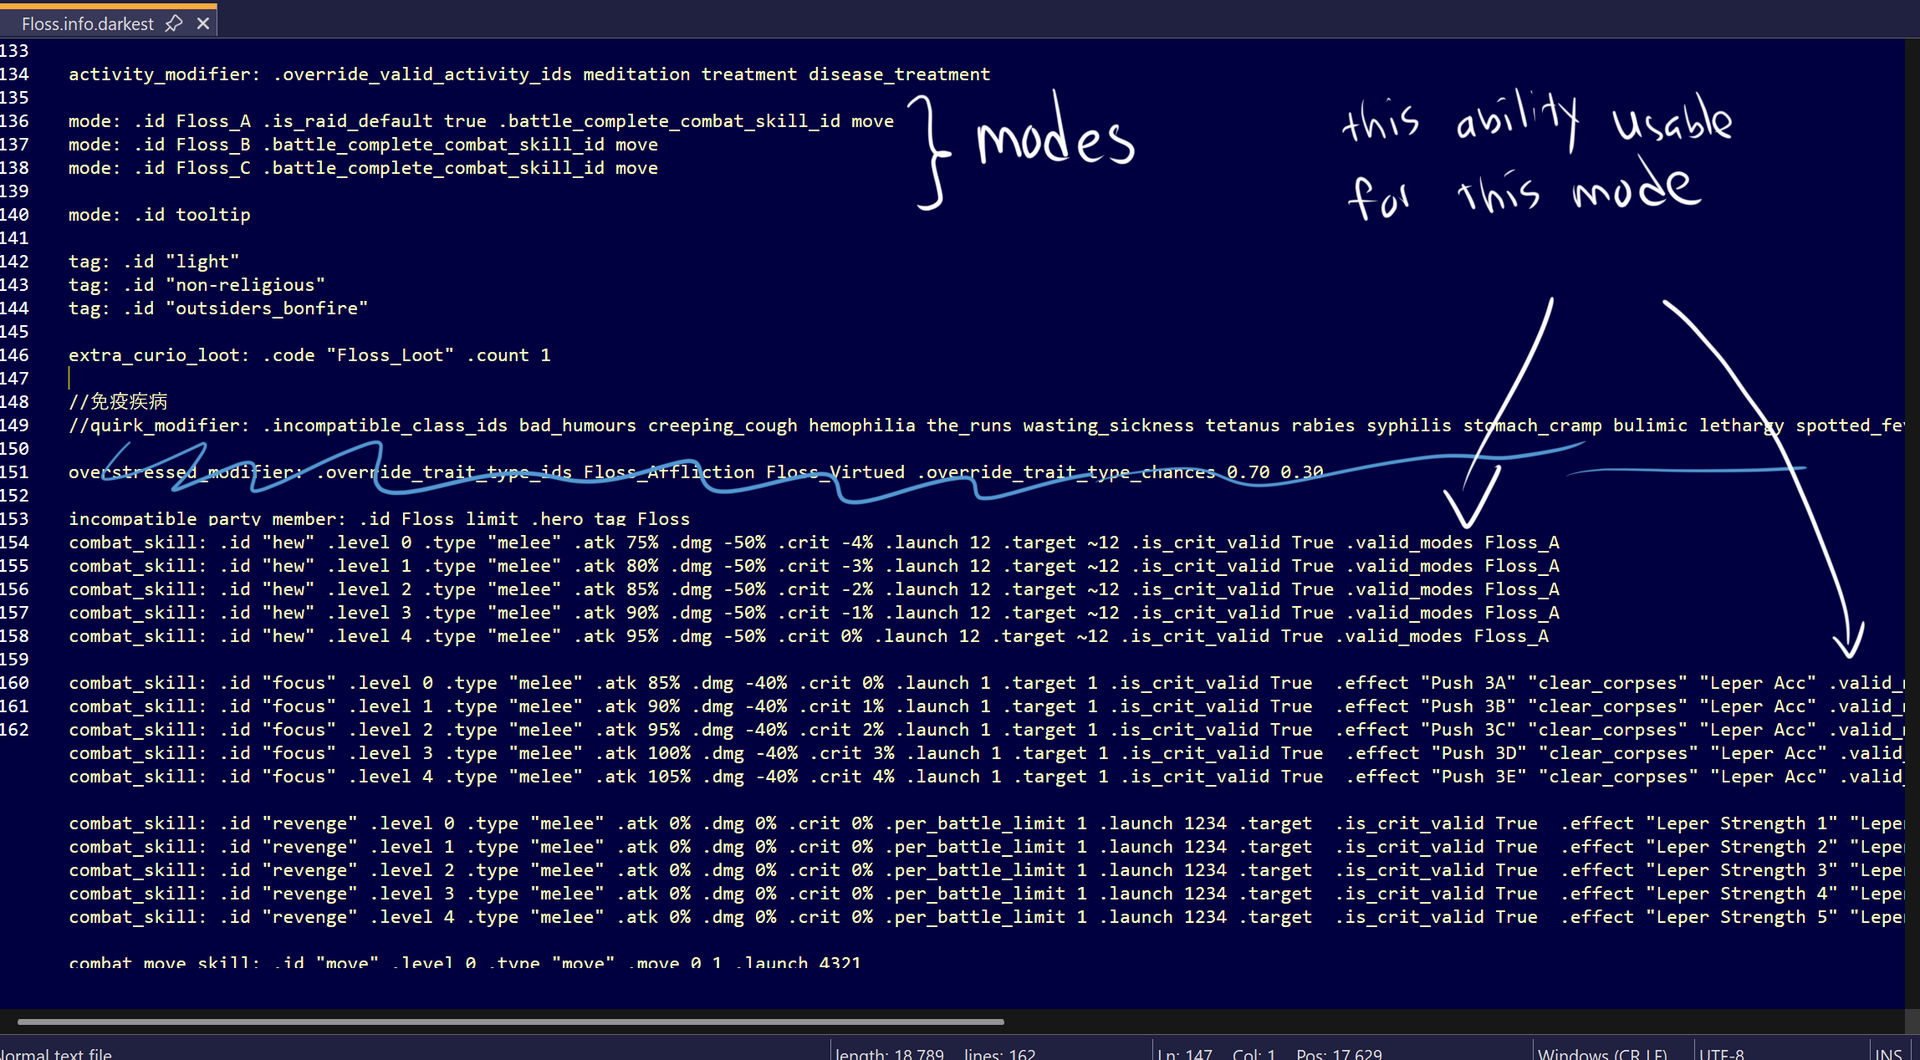
Task: Click the tag "non-religious" line
Action: pos(197,285)
